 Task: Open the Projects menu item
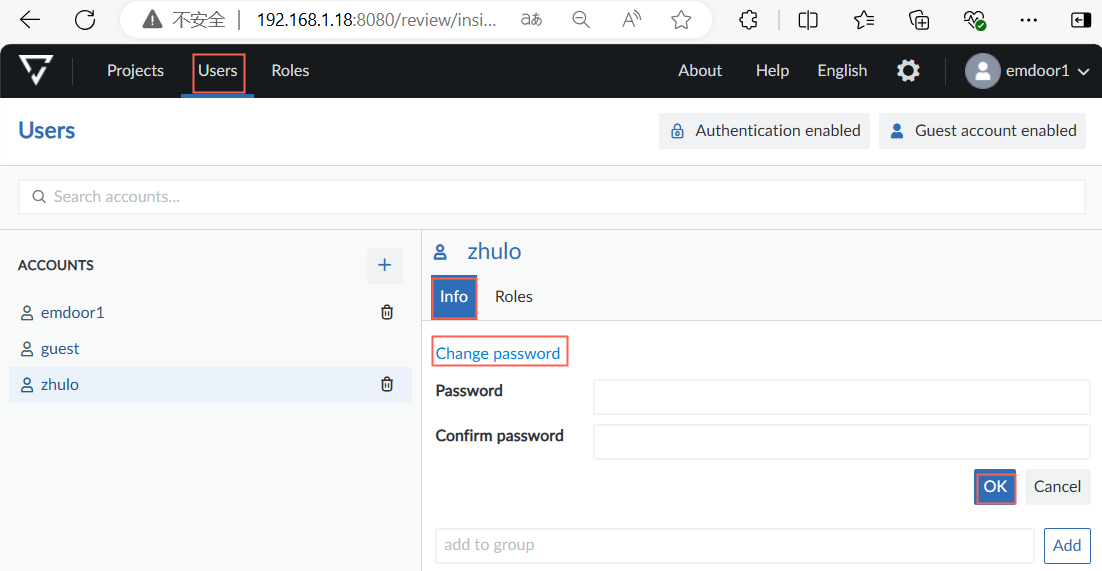[135, 71]
